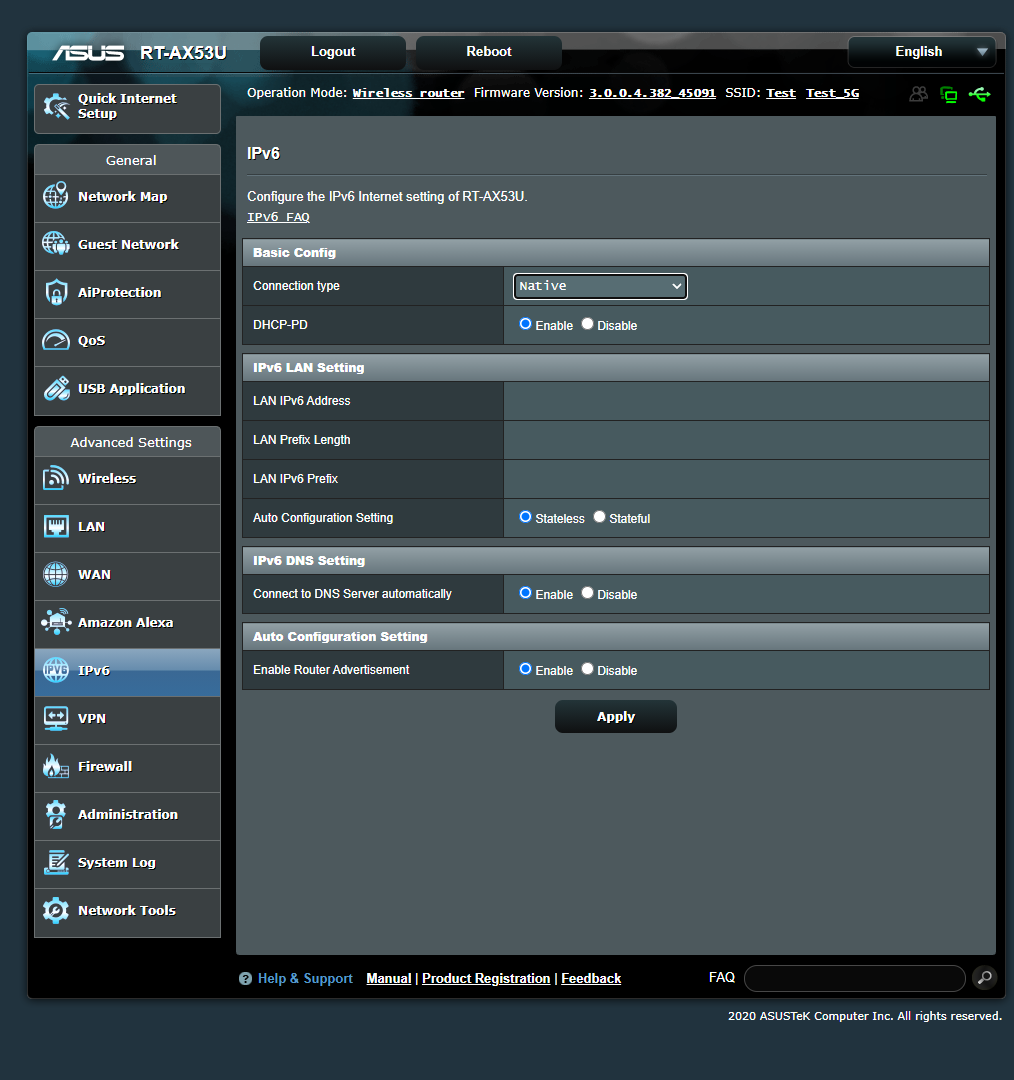
Task: Enable automatic DNS server connection
Action: pyautogui.click(x=526, y=593)
